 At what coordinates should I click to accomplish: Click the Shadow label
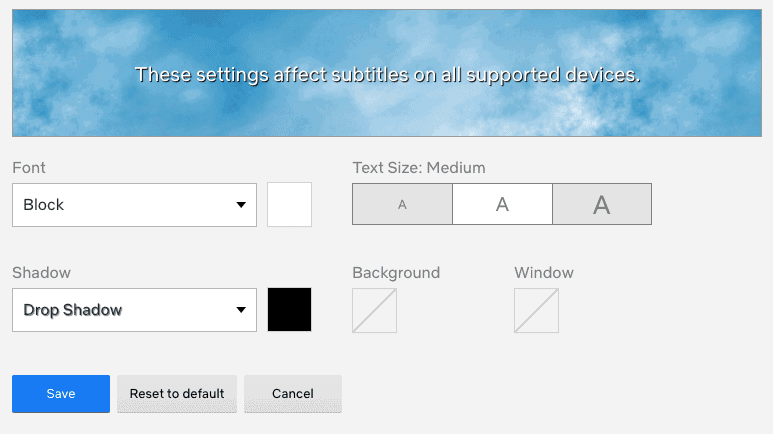(41, 273)
